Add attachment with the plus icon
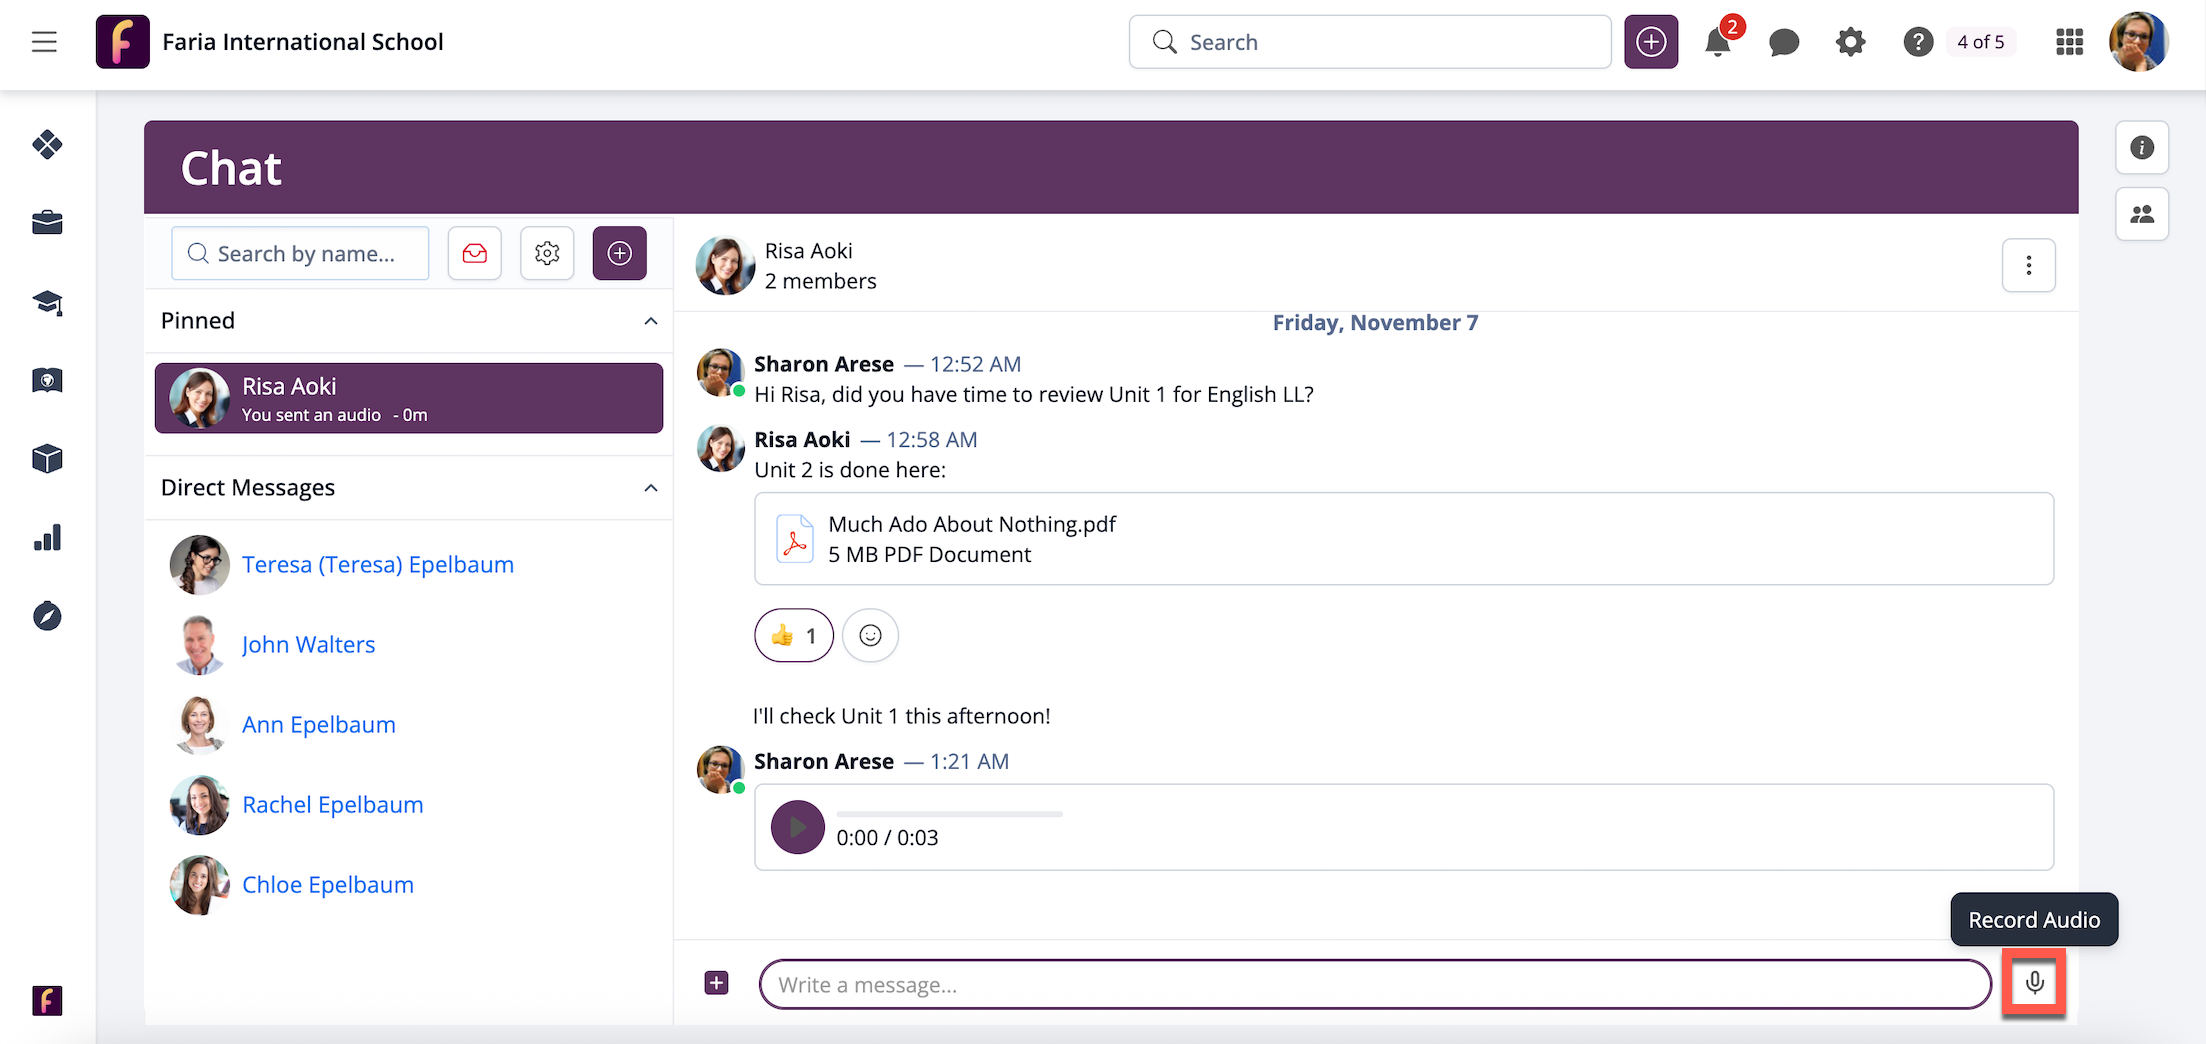 [717, 984]
